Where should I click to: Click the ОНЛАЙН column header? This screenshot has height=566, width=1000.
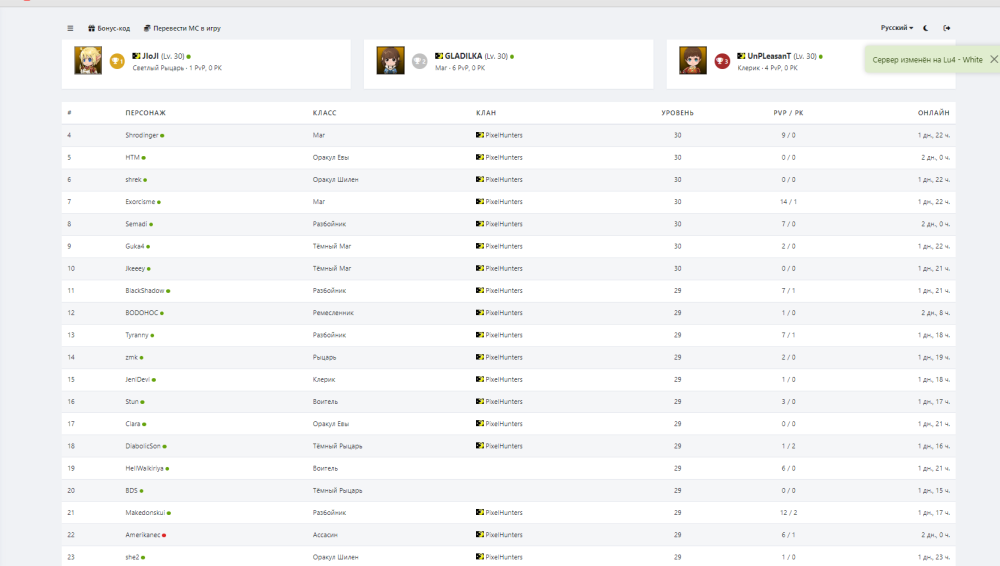933,113
